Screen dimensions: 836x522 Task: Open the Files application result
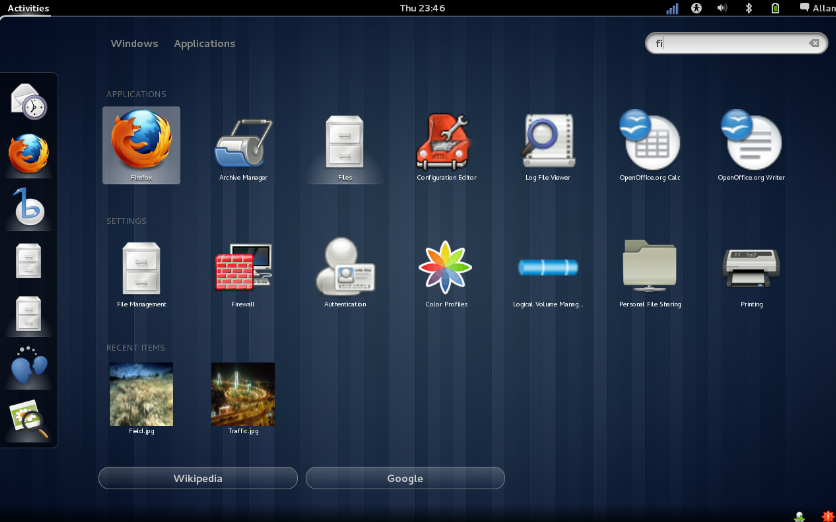[x=344, y=145]
